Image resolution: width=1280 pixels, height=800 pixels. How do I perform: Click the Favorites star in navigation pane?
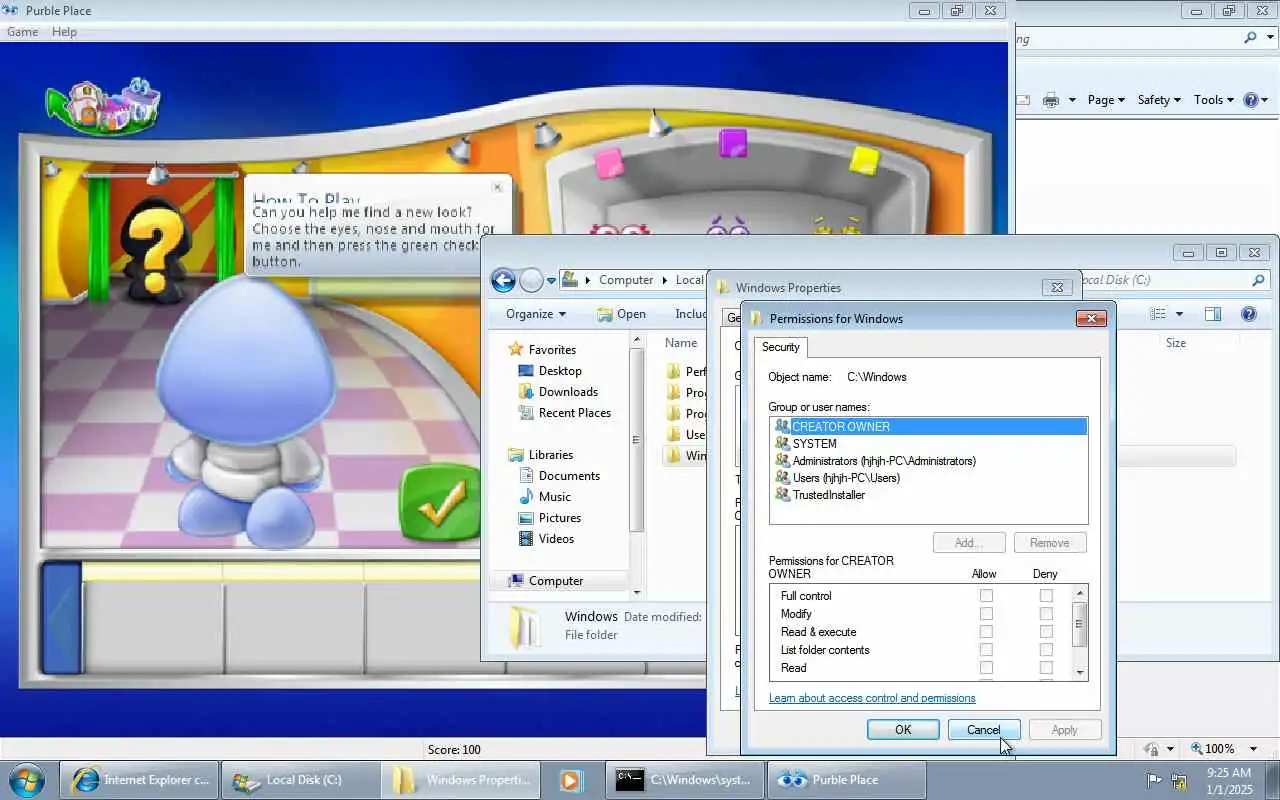pyautogui.click(x=516, y=349)
